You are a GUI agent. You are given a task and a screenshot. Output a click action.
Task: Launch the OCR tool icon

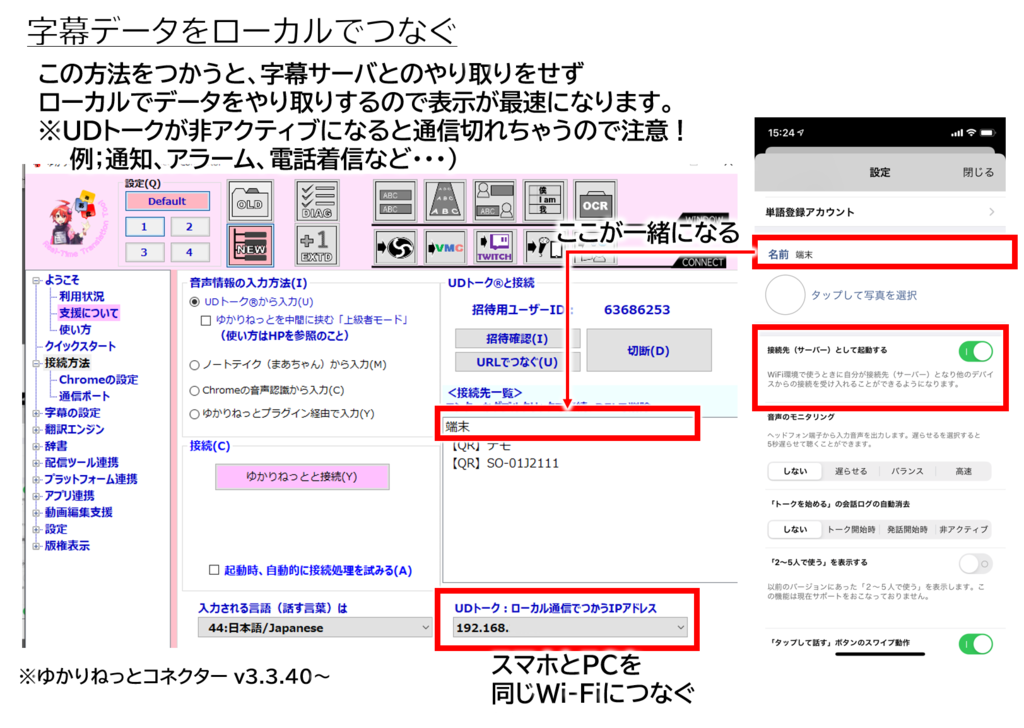595,200
